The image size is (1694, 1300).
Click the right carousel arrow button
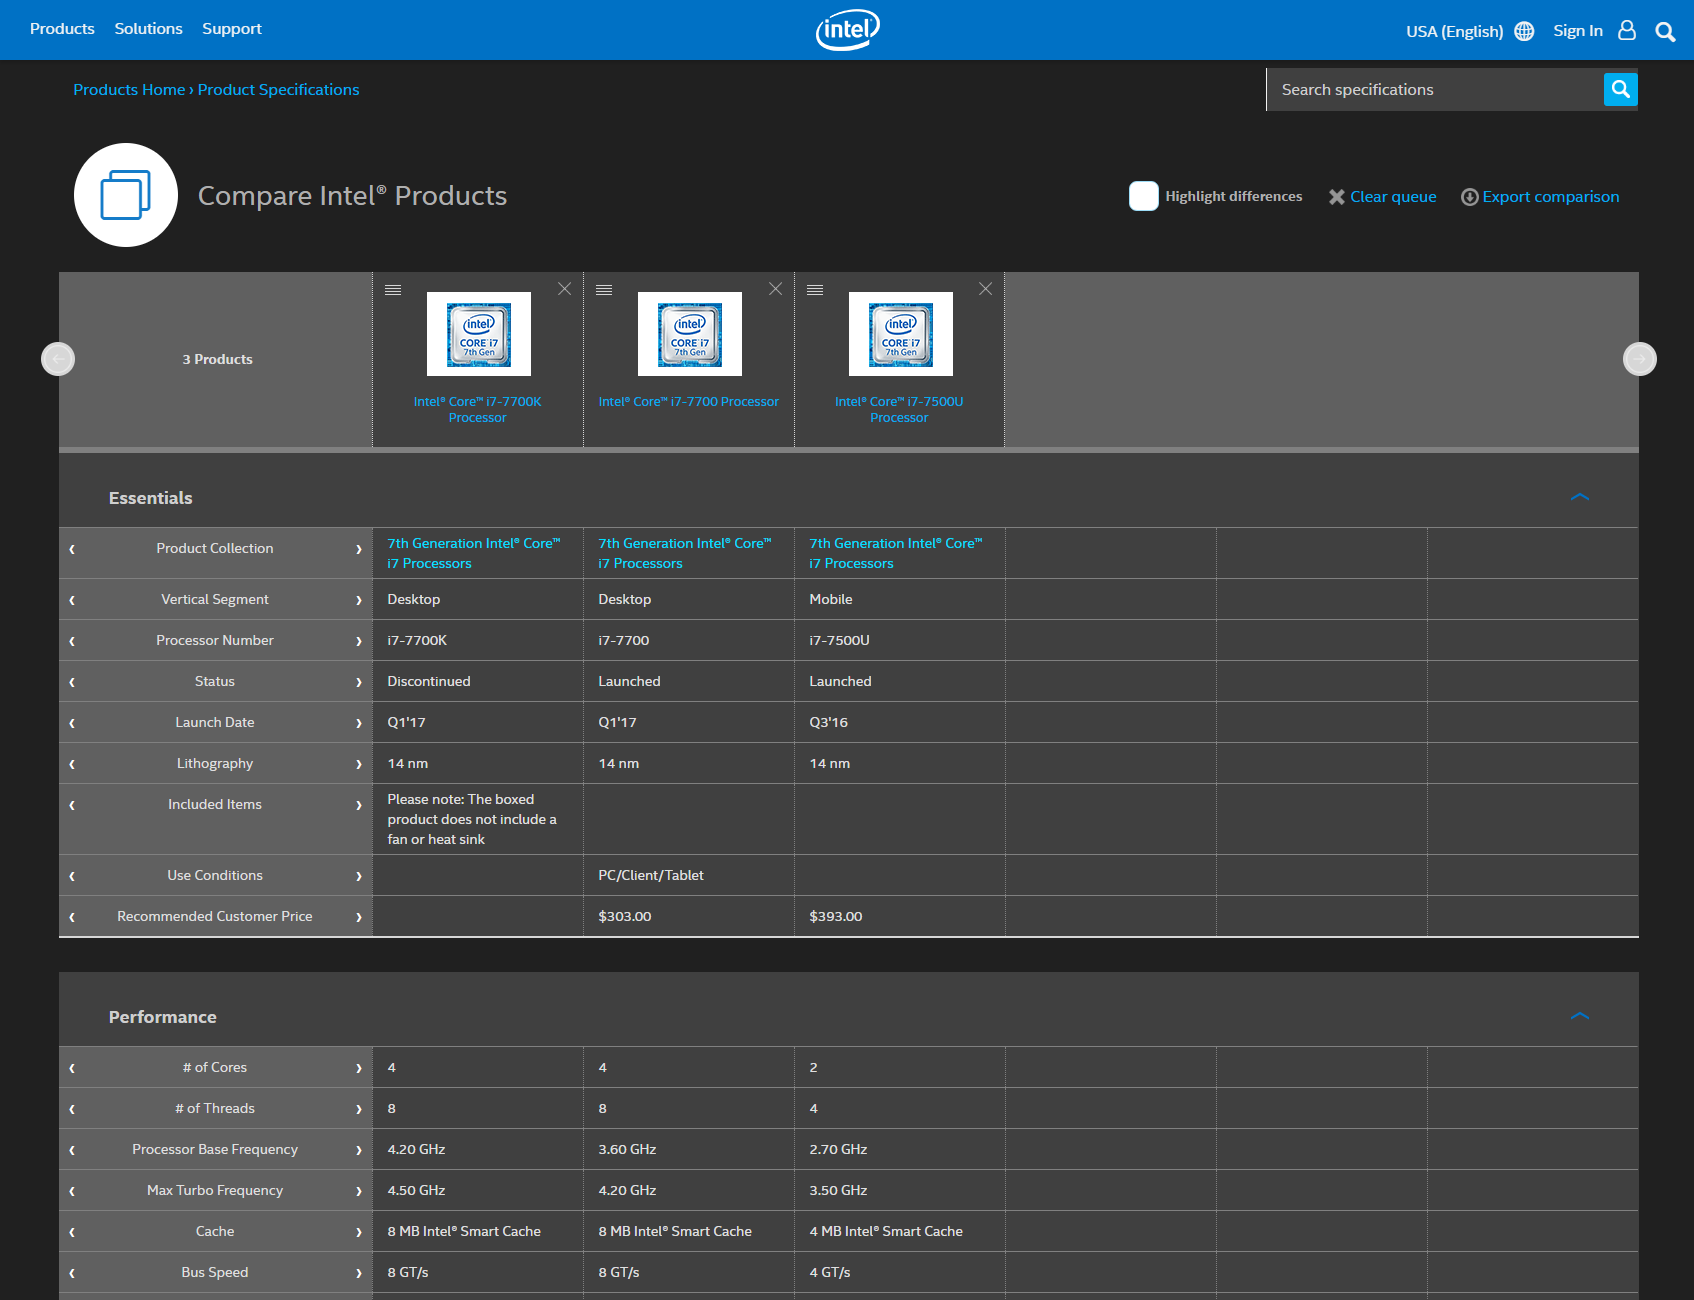[1639, 359]
